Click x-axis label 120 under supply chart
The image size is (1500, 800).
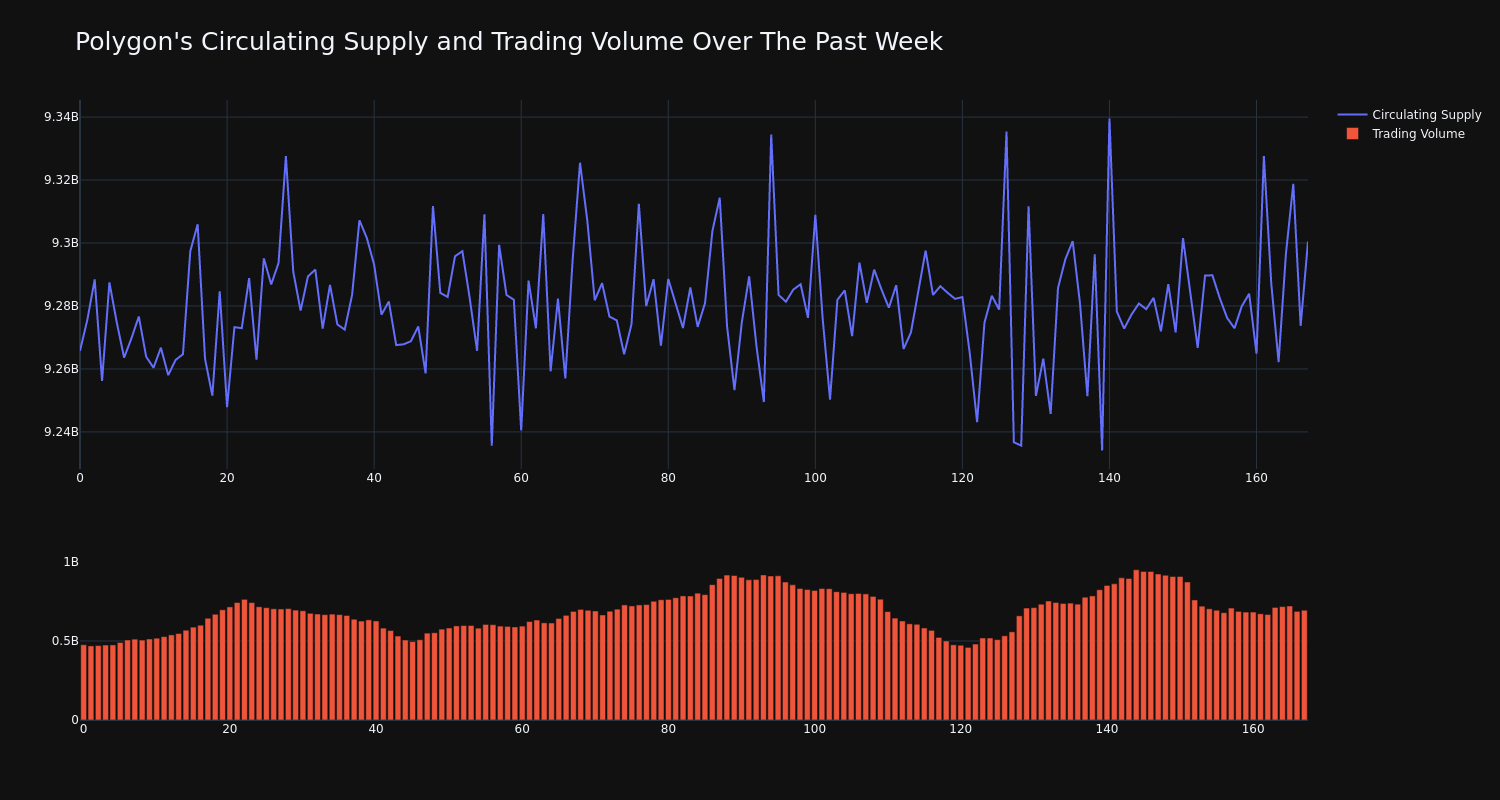[x=962, y=478]
